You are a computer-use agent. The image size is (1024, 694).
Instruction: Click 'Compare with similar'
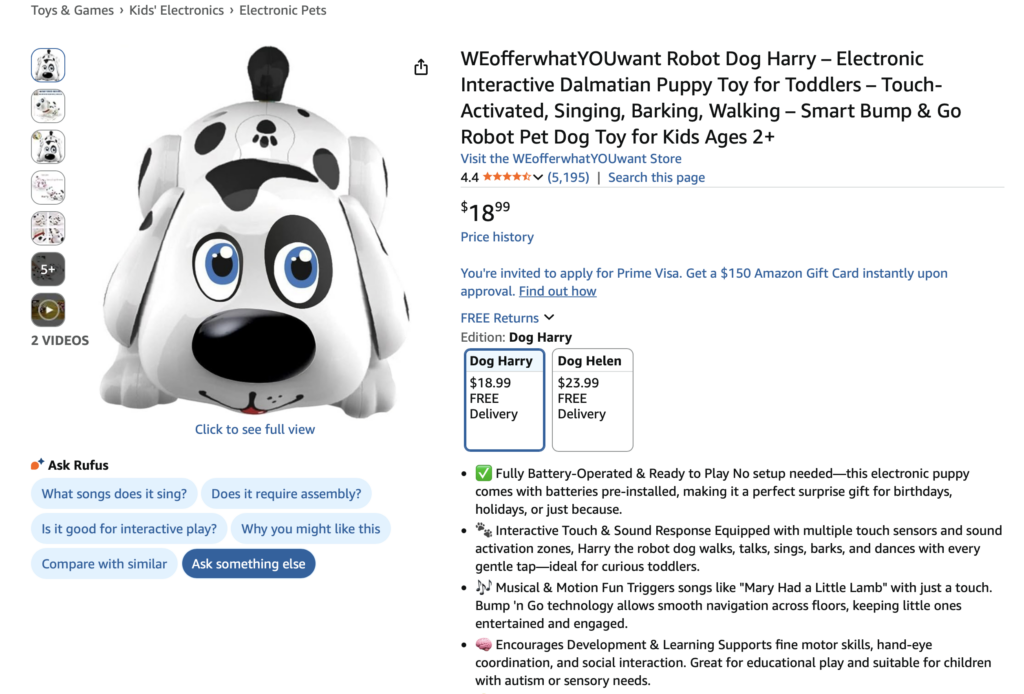tap(104, 563)
